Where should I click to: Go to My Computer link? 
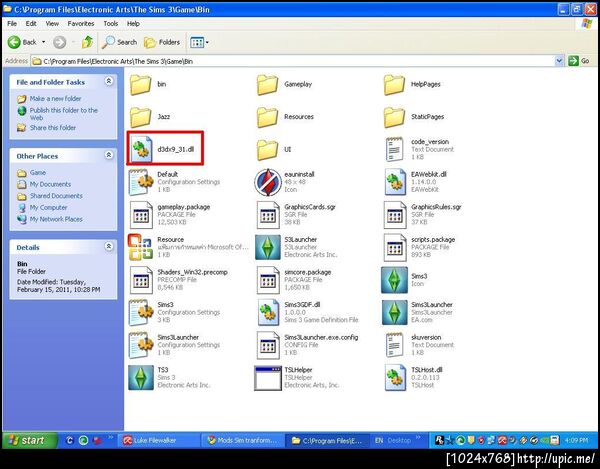point(48,207)
